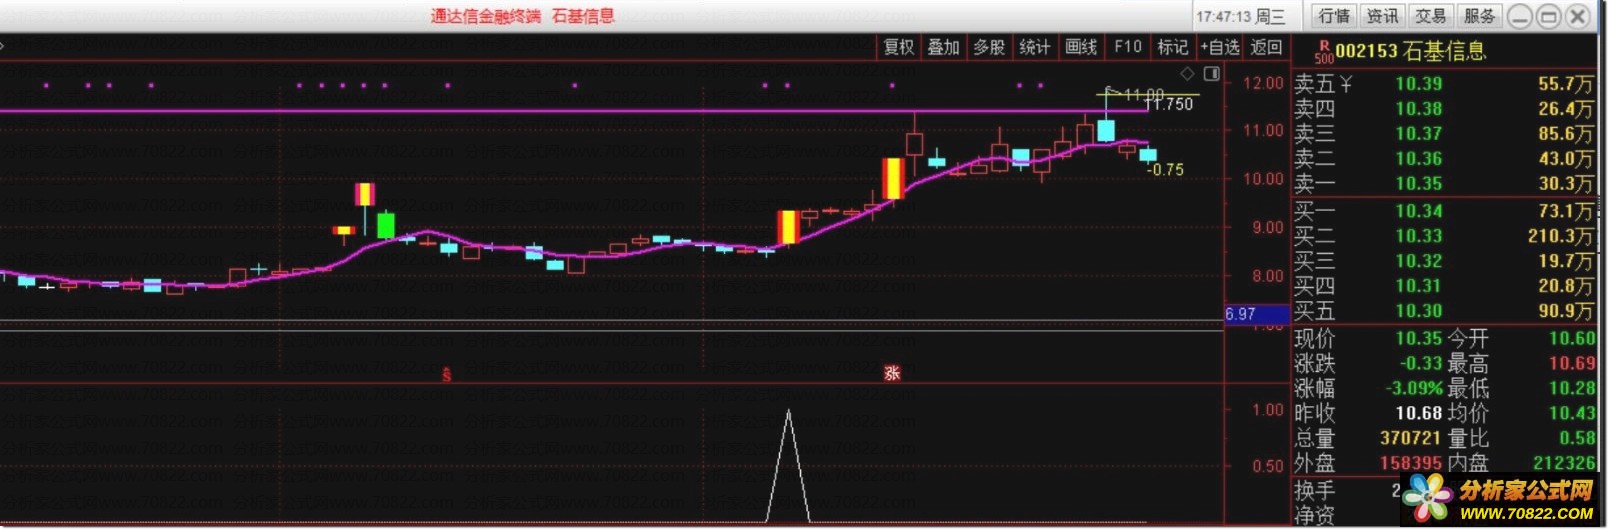Click 最低 value 10.28
This screenshot has width=1610, height=530.
point(1572,388)
